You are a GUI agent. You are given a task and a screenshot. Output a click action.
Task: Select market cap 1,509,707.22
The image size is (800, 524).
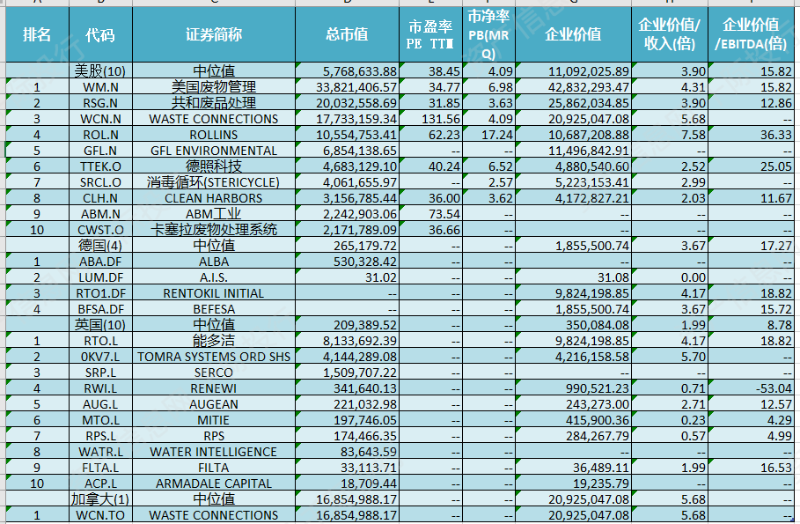pyautogui.click(x=347, y=372)
